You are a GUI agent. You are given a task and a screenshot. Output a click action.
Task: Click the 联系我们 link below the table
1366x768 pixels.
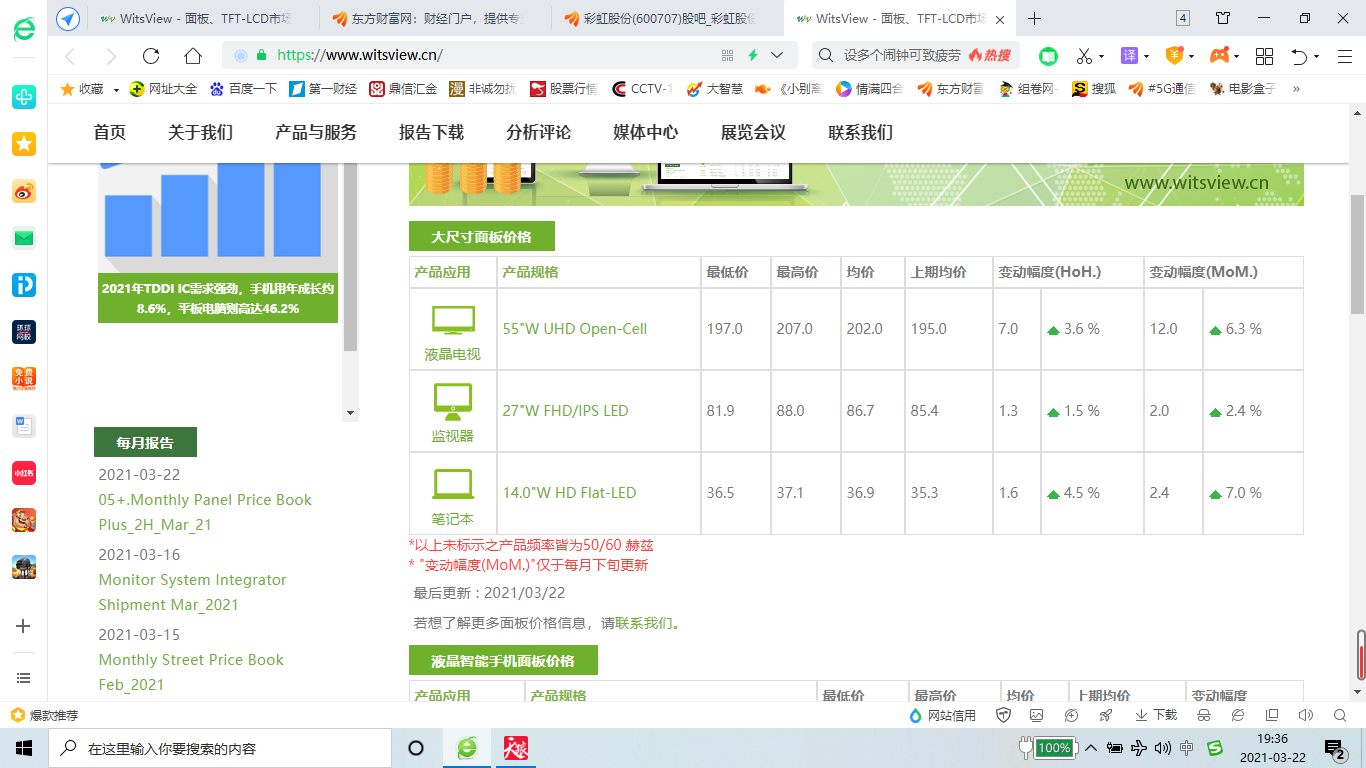point(643,623)
